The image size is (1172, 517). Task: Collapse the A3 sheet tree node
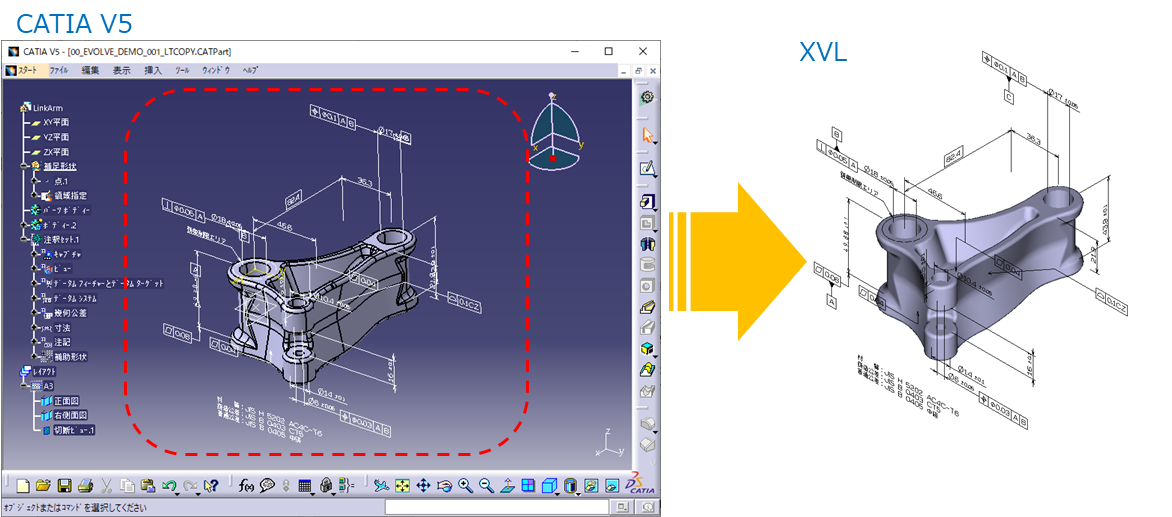tap(25, 386)
